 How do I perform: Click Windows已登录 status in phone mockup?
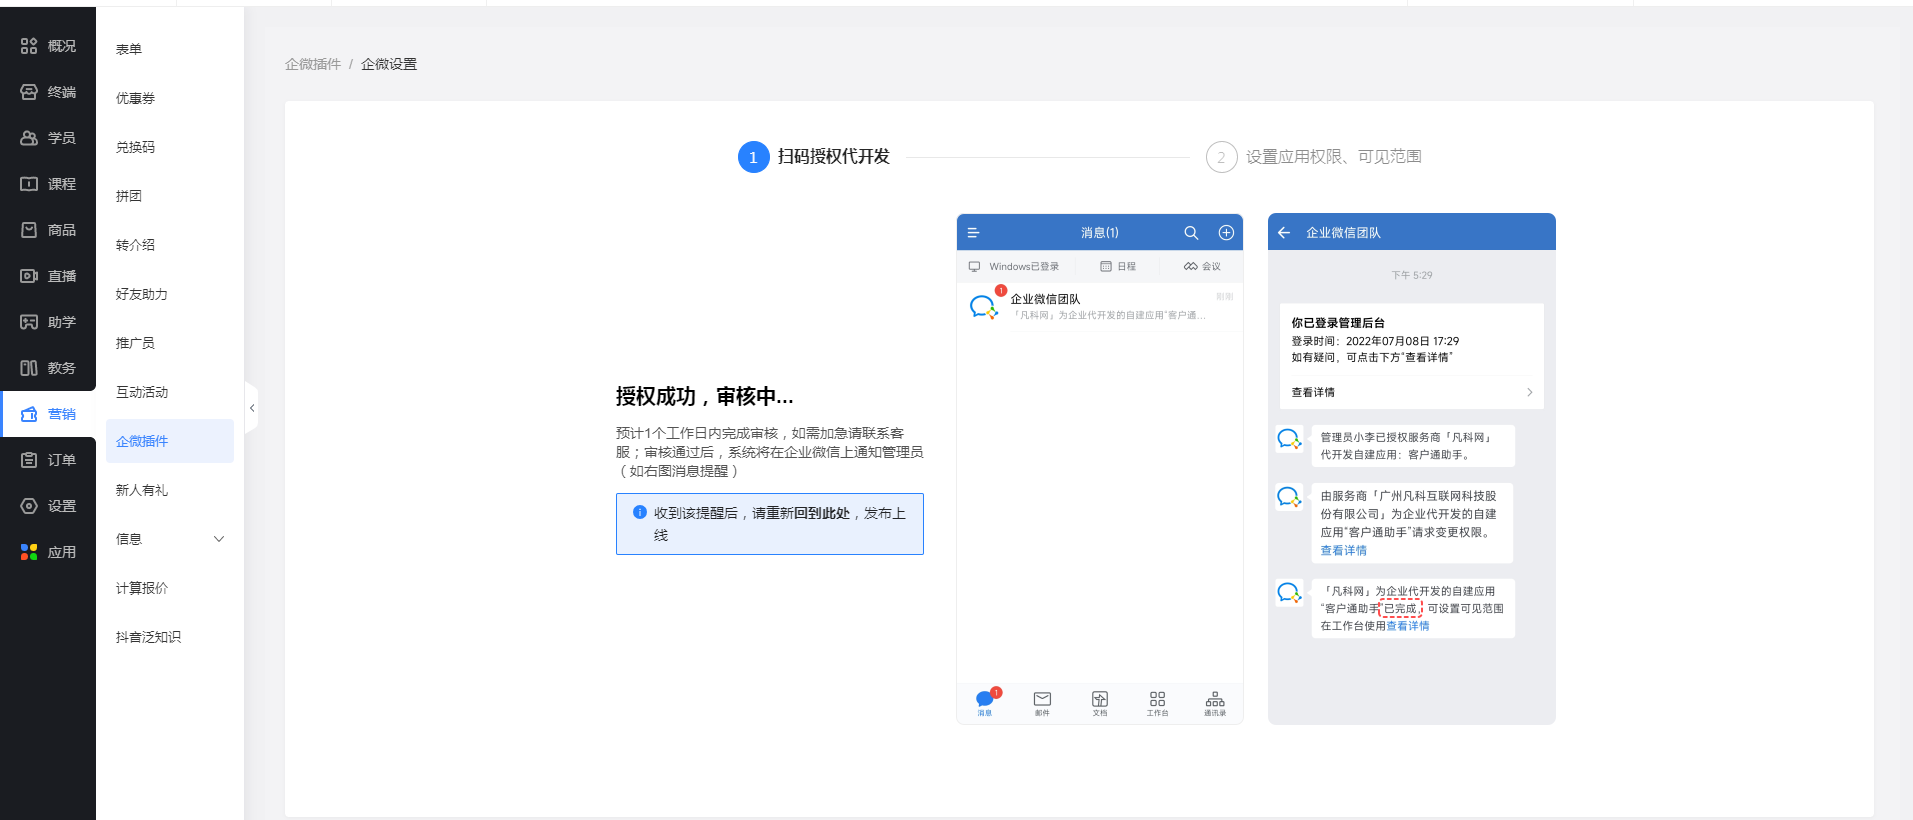pyautogui.click(x=1014, y=267)
